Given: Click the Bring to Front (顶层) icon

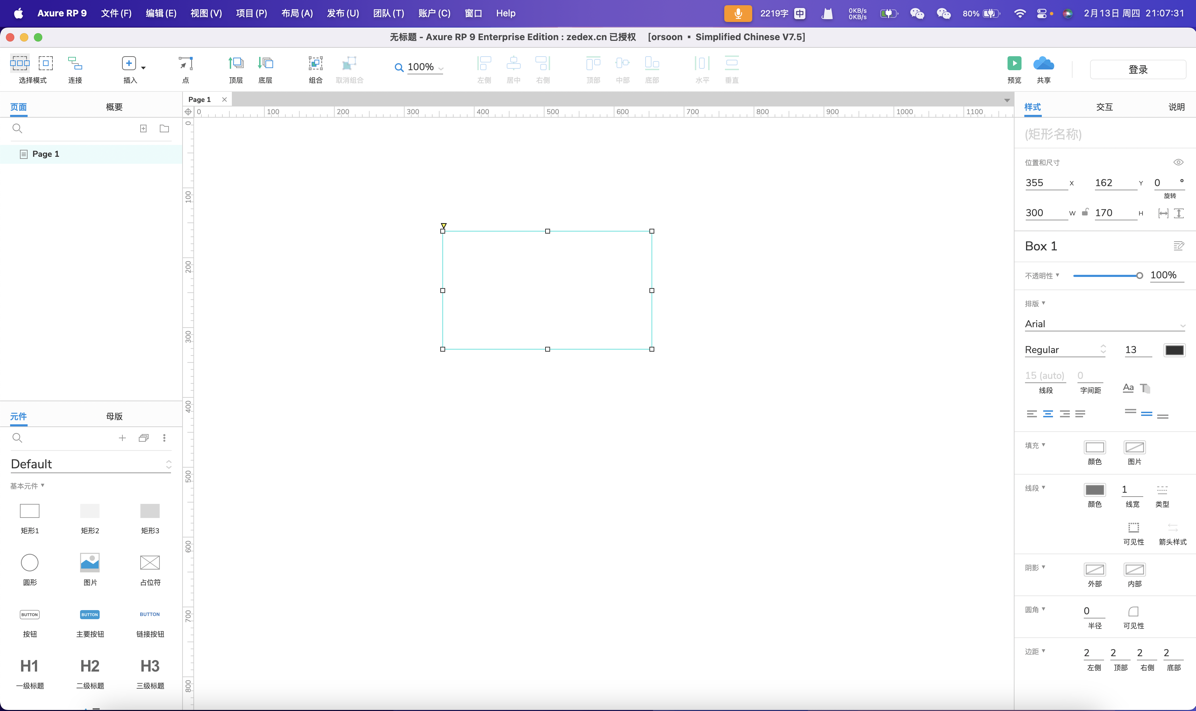Looking at the screenshot, I should click(x=236, y=64).
